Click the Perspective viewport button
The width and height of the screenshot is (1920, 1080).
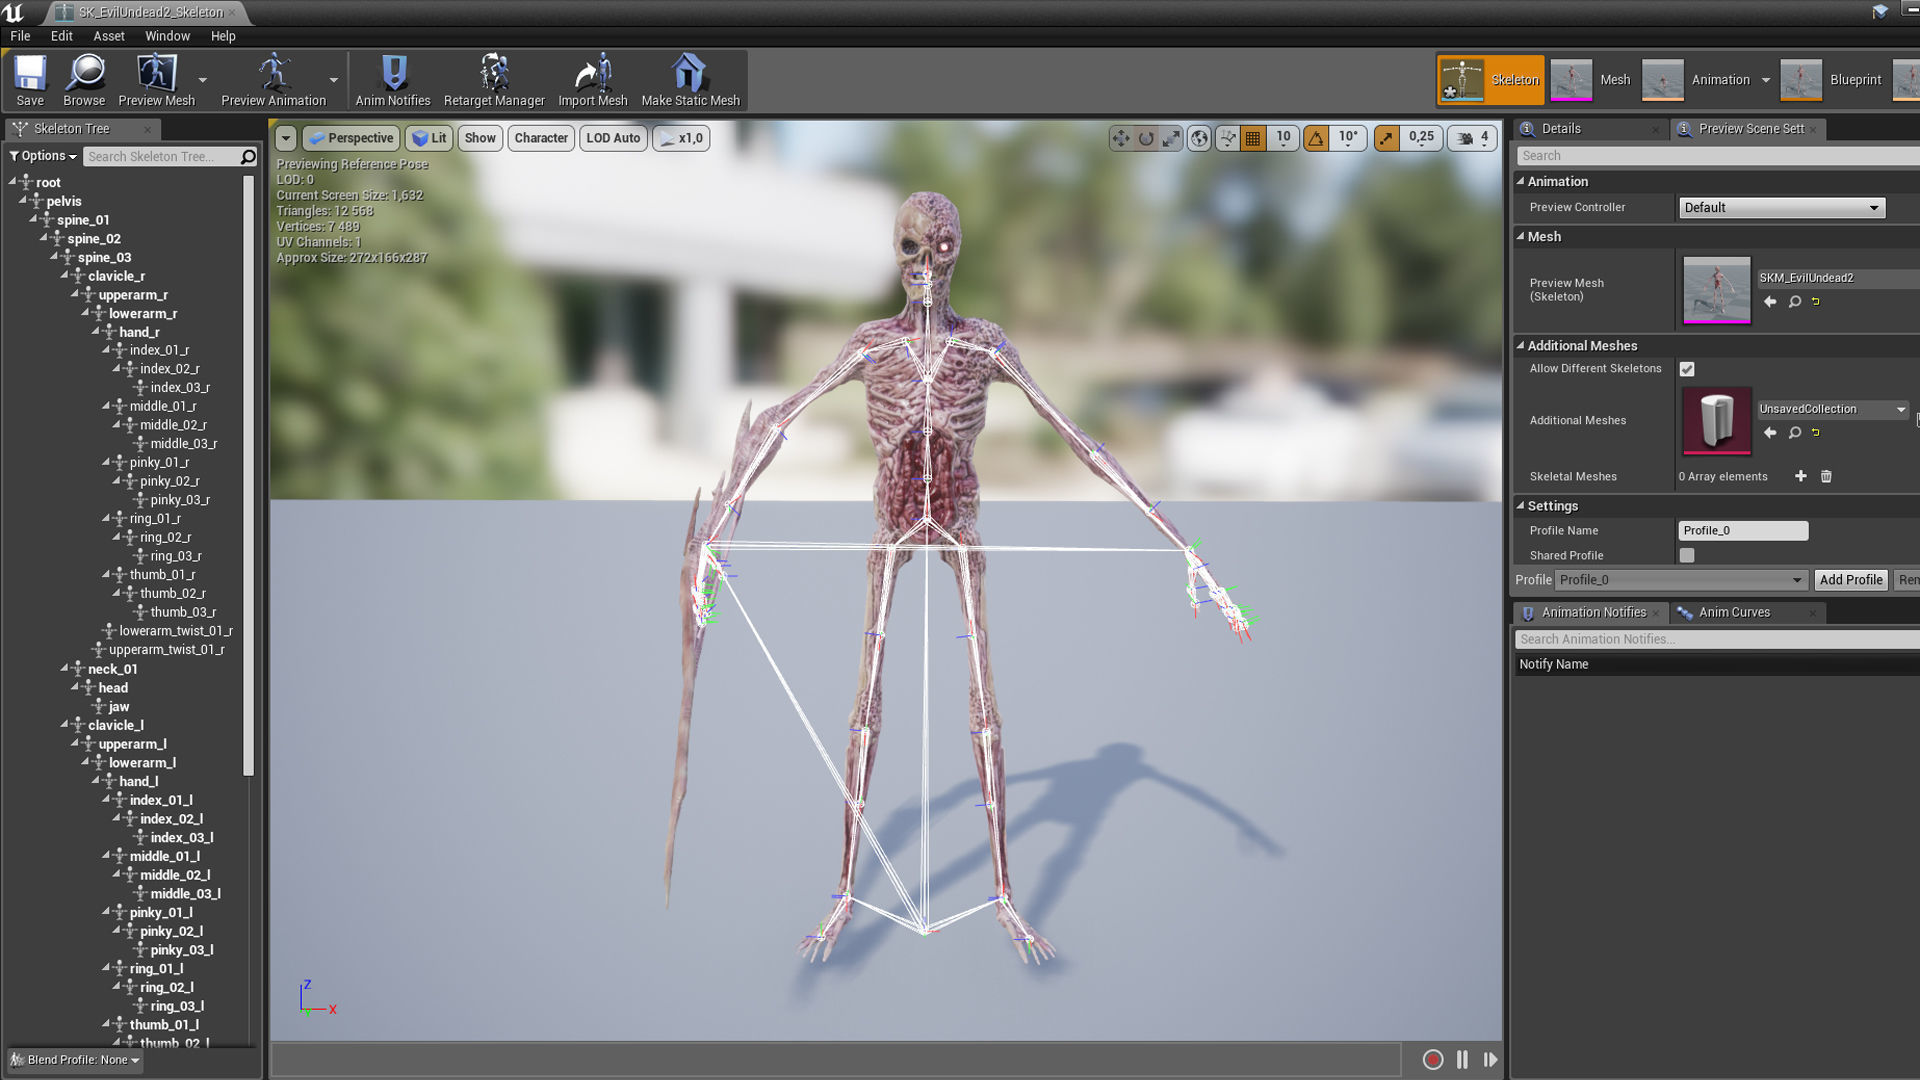[x=351, y=138]
